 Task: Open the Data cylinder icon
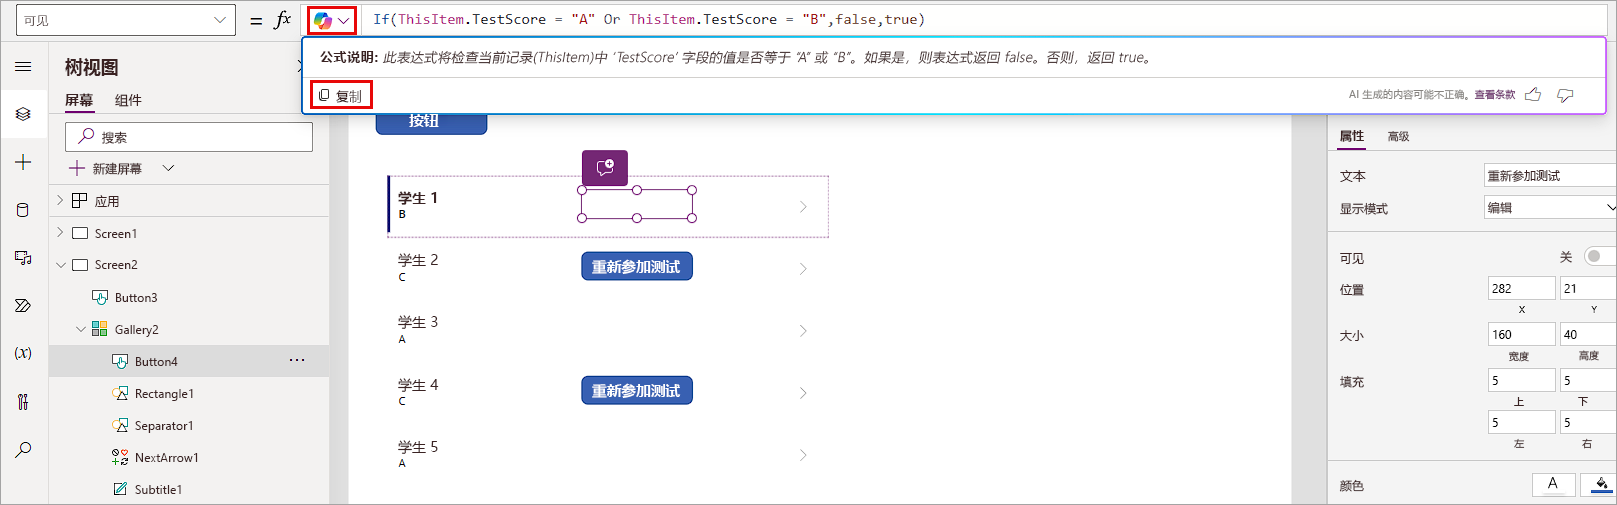coord(23,210)
